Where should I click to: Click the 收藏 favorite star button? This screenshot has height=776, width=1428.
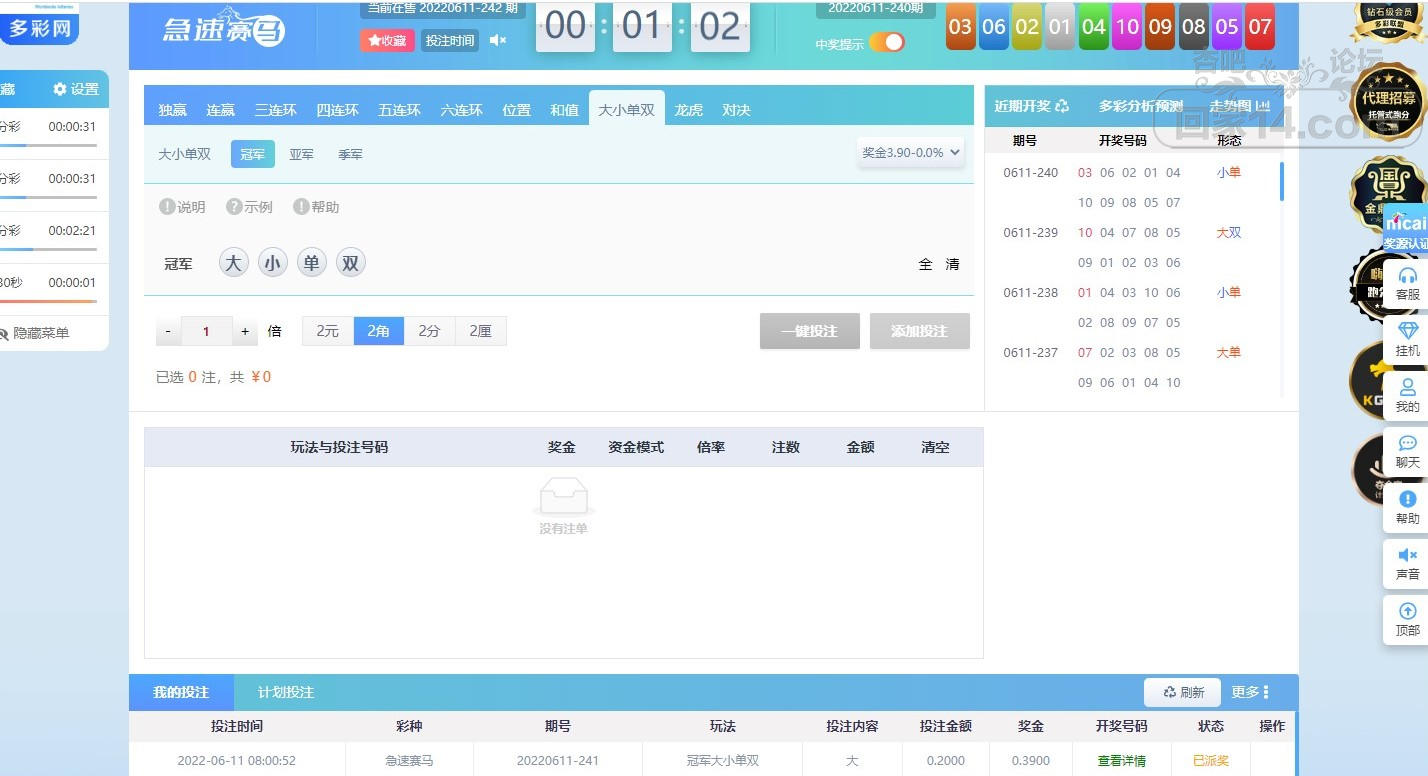tap(387, 40)
